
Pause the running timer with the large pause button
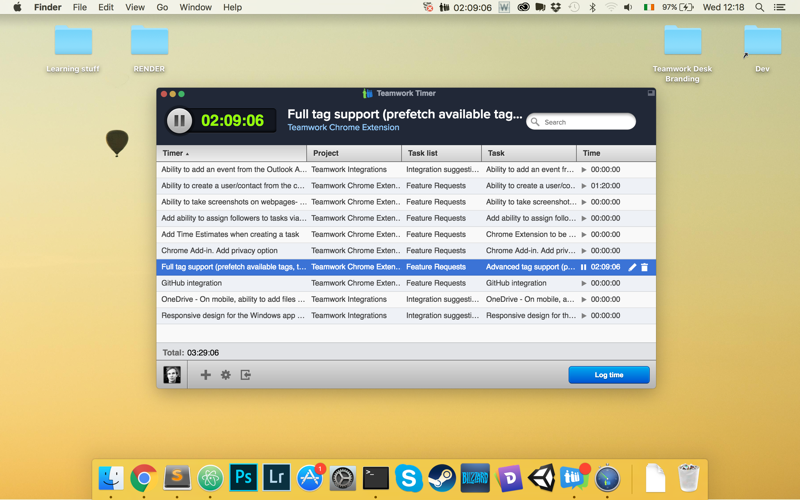pos(179,121)
